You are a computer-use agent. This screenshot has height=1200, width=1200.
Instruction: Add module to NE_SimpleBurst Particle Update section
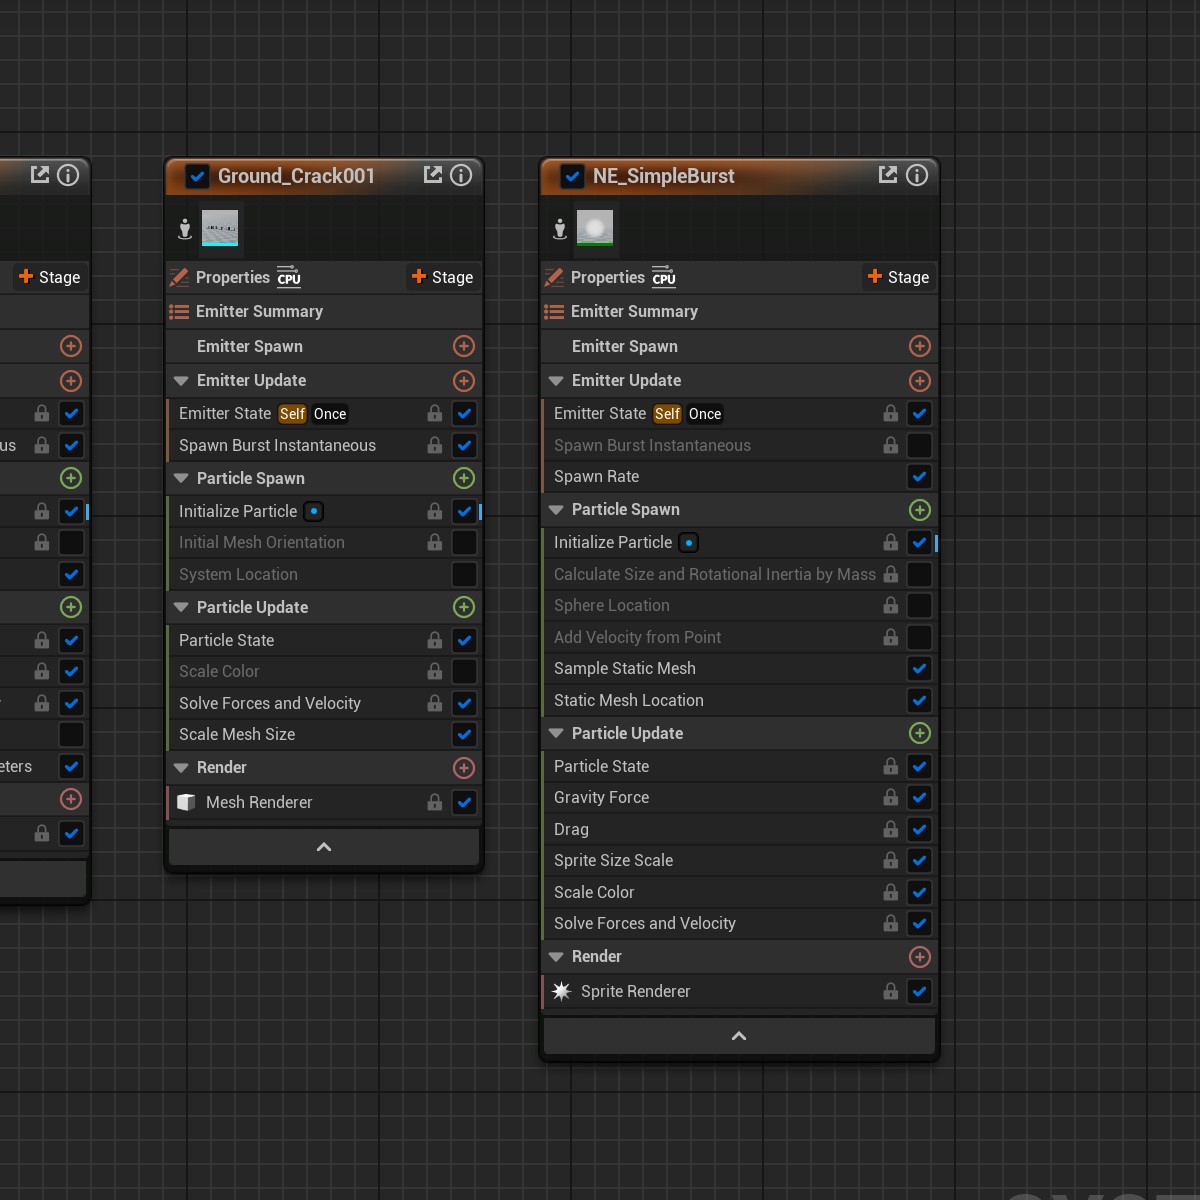(919, 733)
